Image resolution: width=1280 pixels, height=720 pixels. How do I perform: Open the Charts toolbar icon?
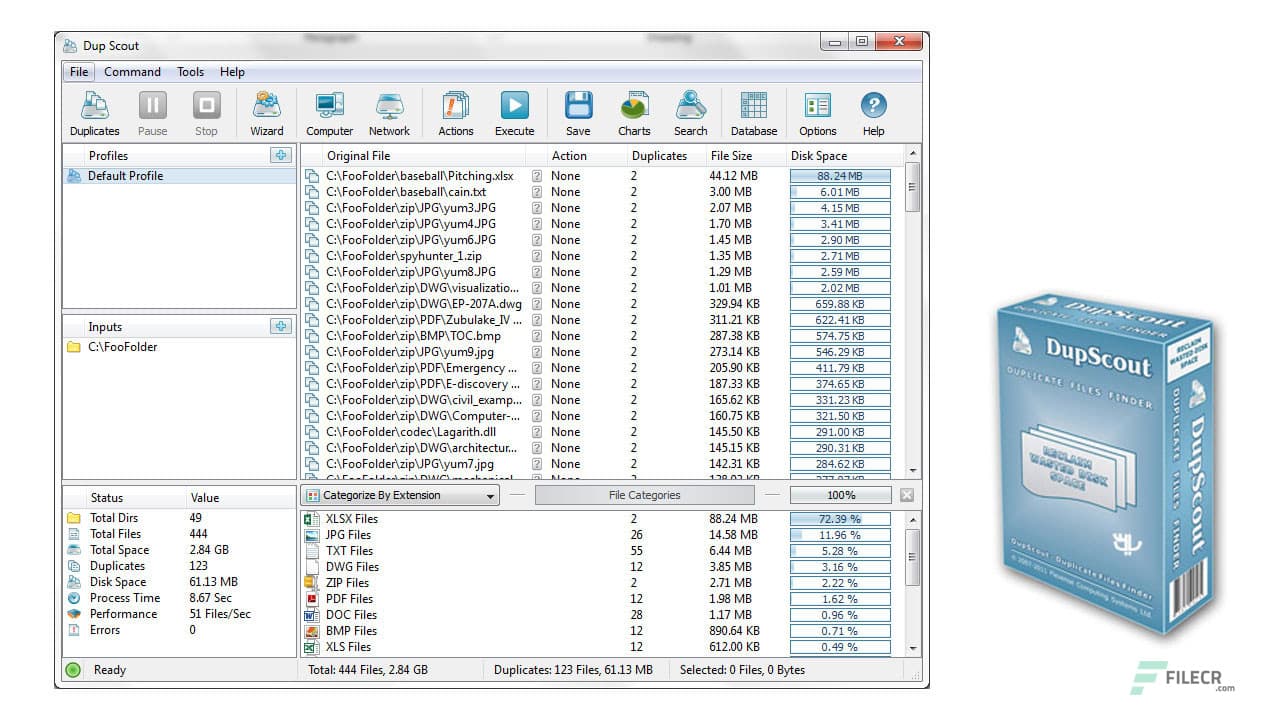click(634, 113)
